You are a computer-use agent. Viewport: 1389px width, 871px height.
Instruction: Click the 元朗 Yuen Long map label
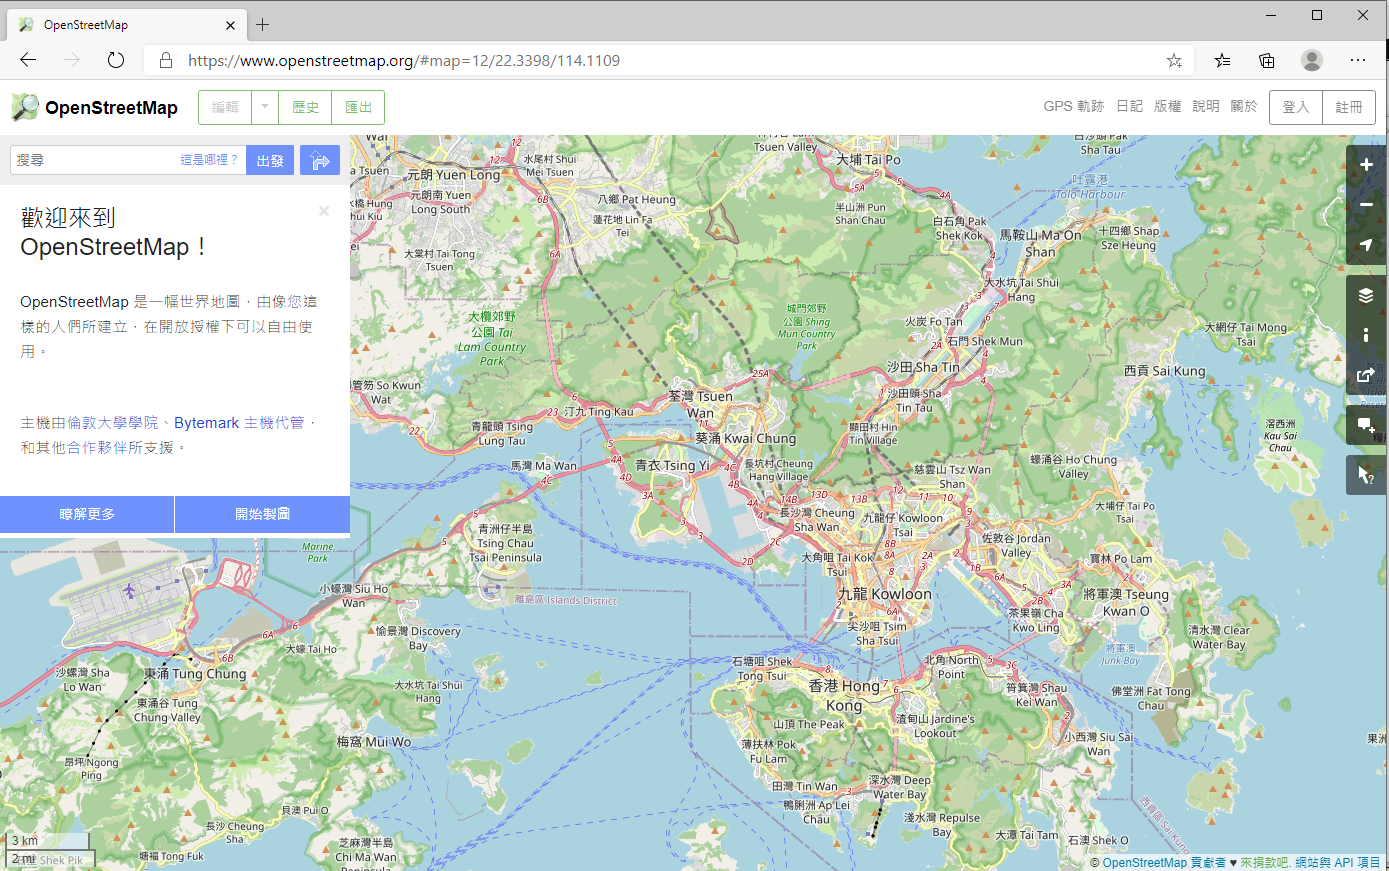pos(453,175)
